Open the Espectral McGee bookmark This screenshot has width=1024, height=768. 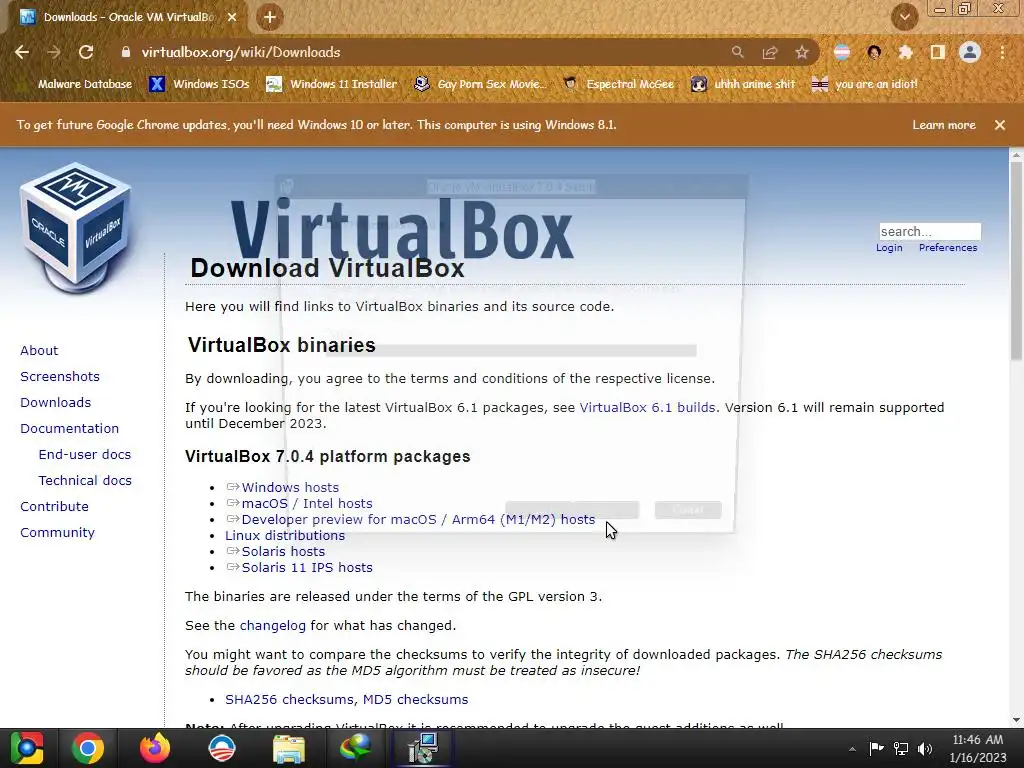pyautogui.click(x=618, y=84)
